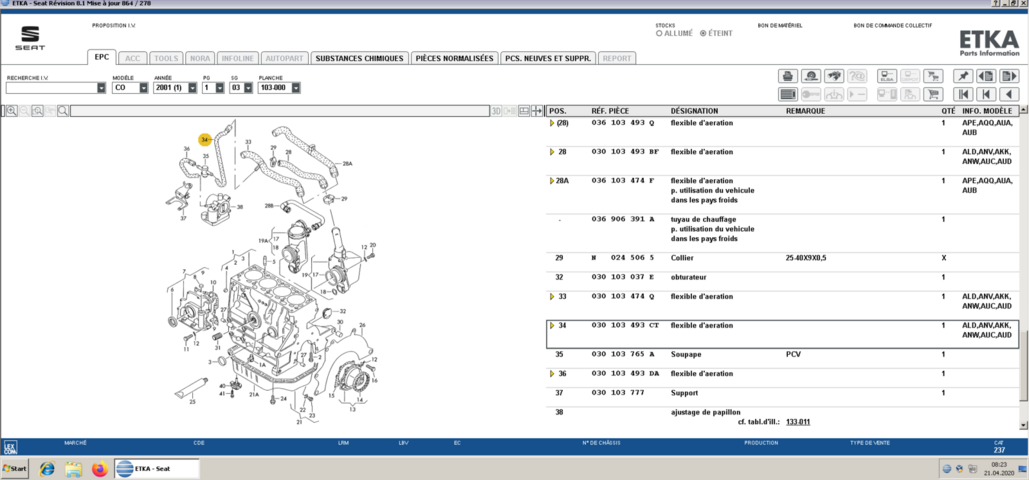1029x480 pixels.
Task: Open the PLANCHE dropdown 103-000
Action: point(296,87)
